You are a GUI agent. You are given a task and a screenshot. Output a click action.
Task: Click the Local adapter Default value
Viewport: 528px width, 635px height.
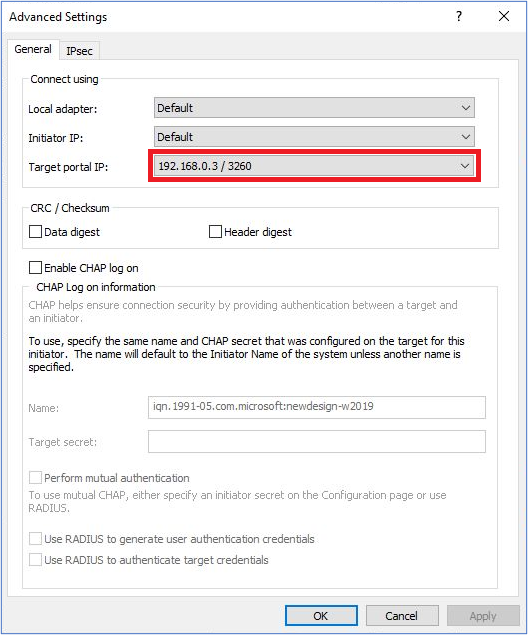pos(175,108)
